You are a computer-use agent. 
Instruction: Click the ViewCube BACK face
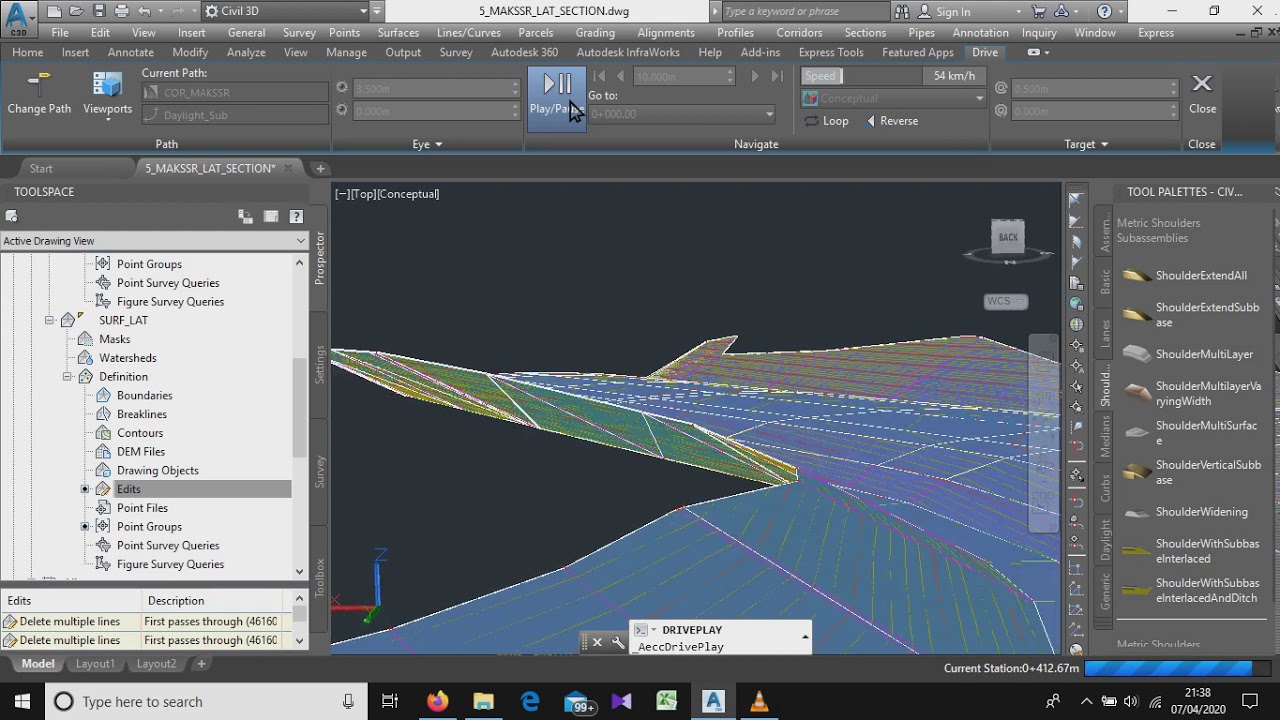(1008, 237)
